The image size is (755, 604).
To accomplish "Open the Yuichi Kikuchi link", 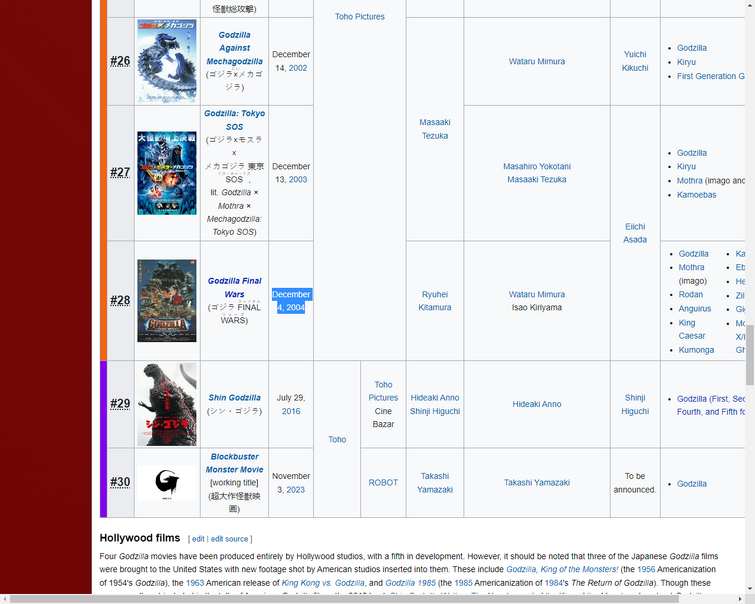I will [635, 61].
